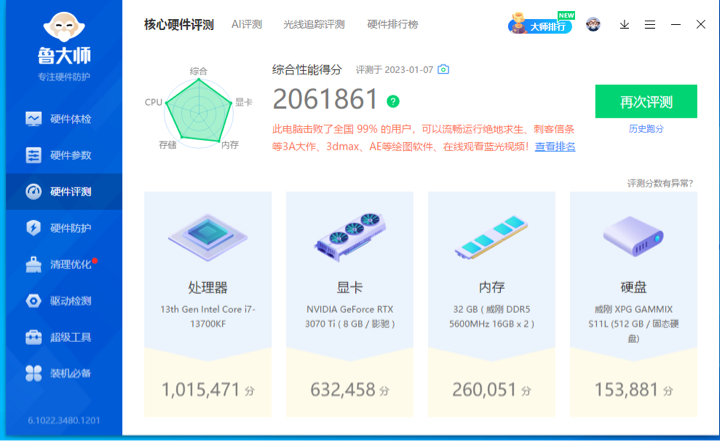Open the 硬件排行榜 tab

[x=393, y=24]
